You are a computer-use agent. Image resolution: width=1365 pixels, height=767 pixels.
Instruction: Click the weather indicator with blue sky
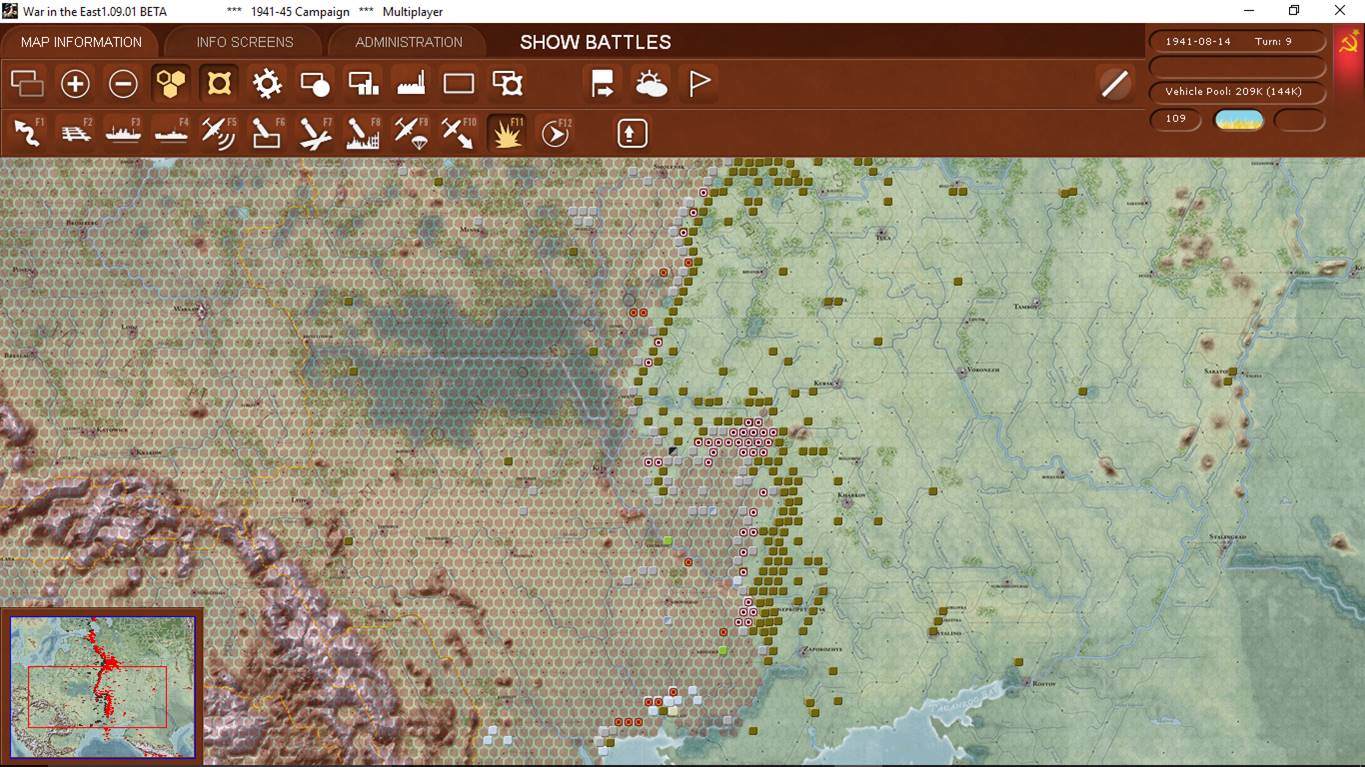click(1239, 120)
